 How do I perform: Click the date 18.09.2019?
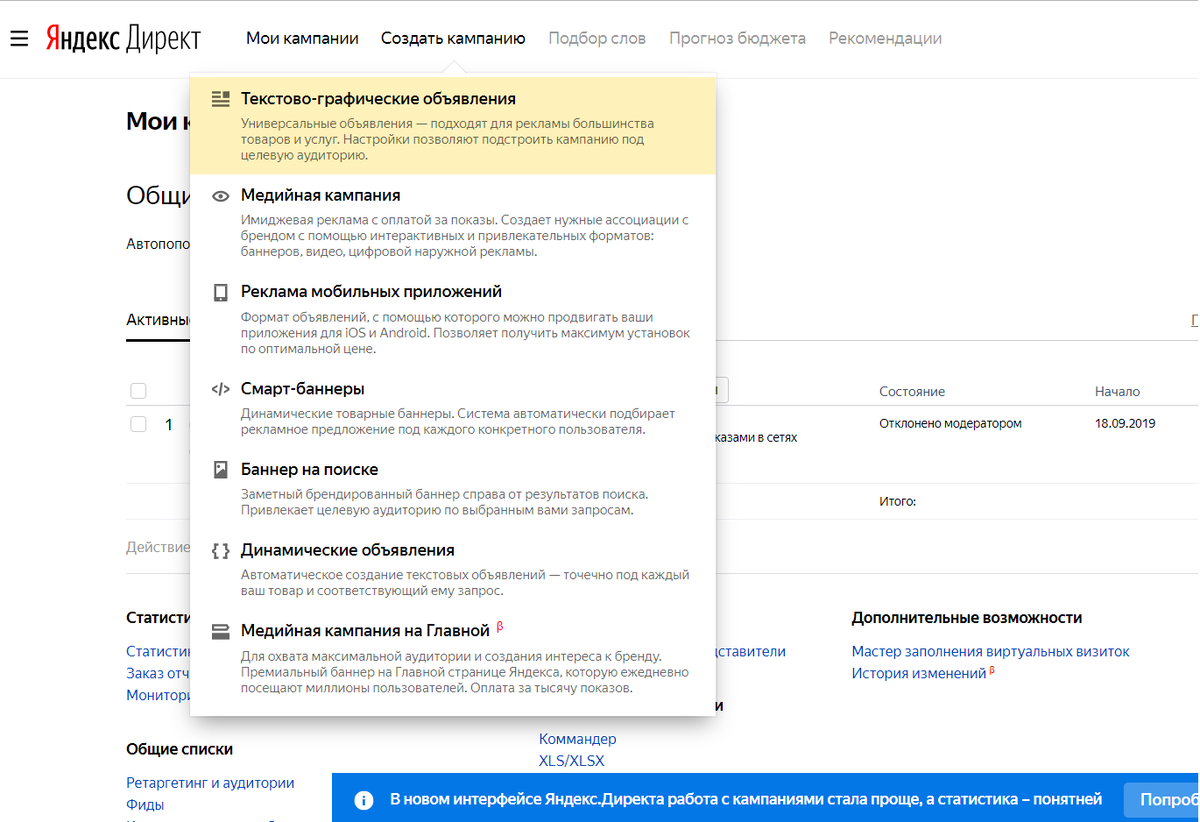(x=1125, y=423)
